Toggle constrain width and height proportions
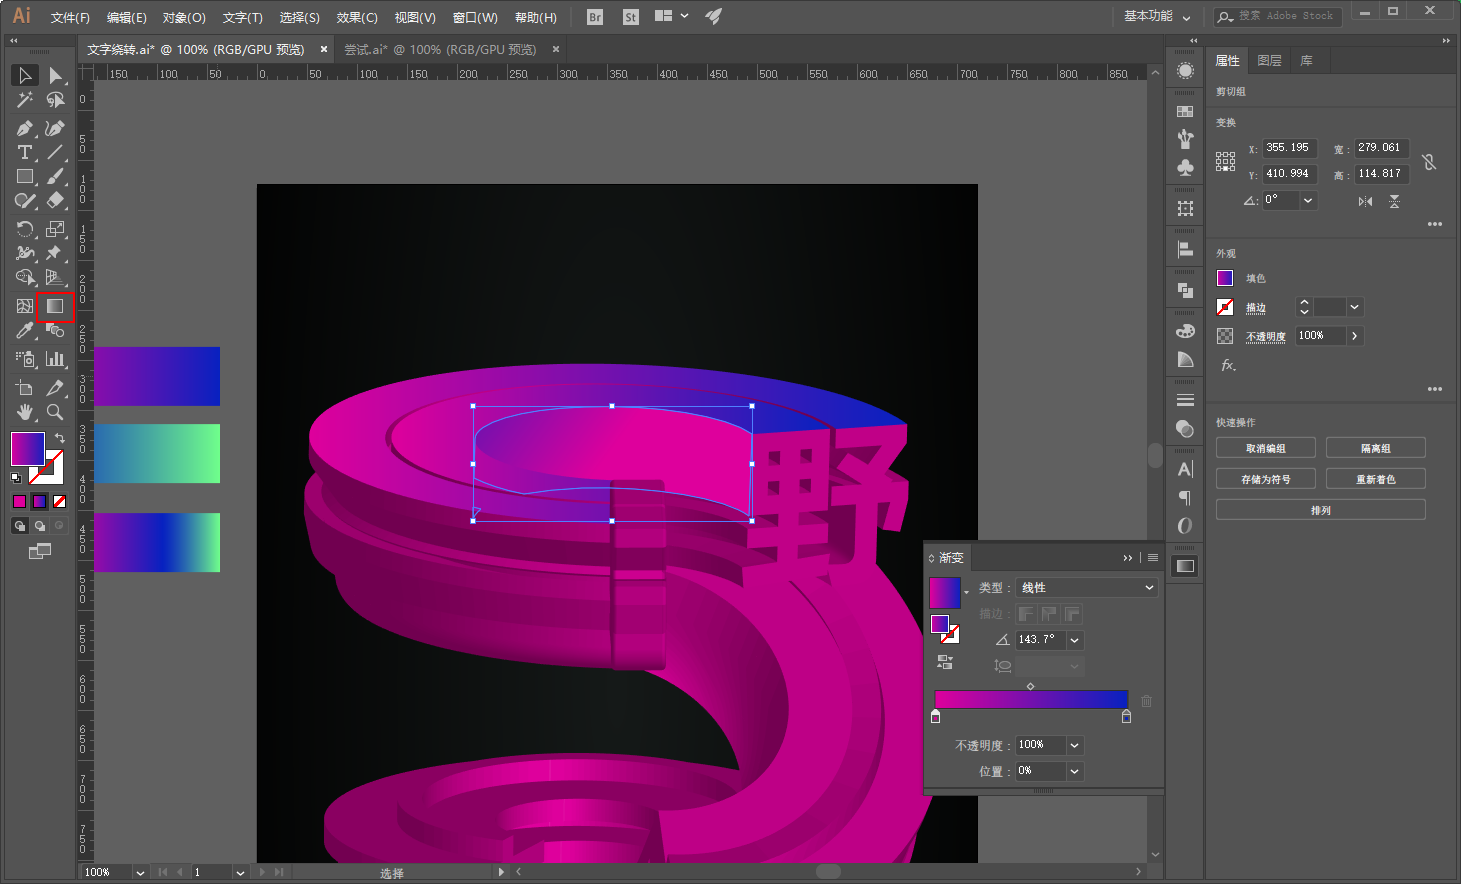 tap(1429, 161)
